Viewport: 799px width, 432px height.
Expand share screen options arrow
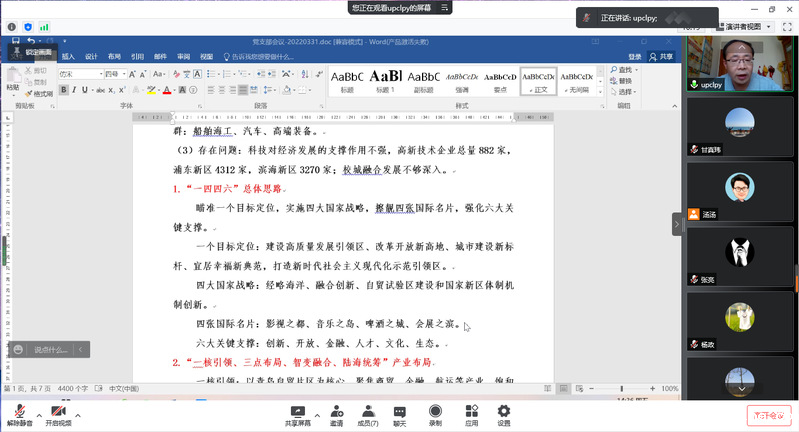pos(317,415)
